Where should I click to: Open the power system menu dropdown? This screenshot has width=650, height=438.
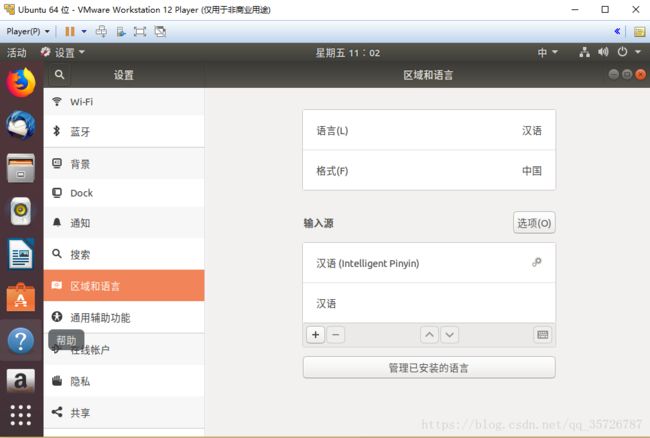(629, 52)
